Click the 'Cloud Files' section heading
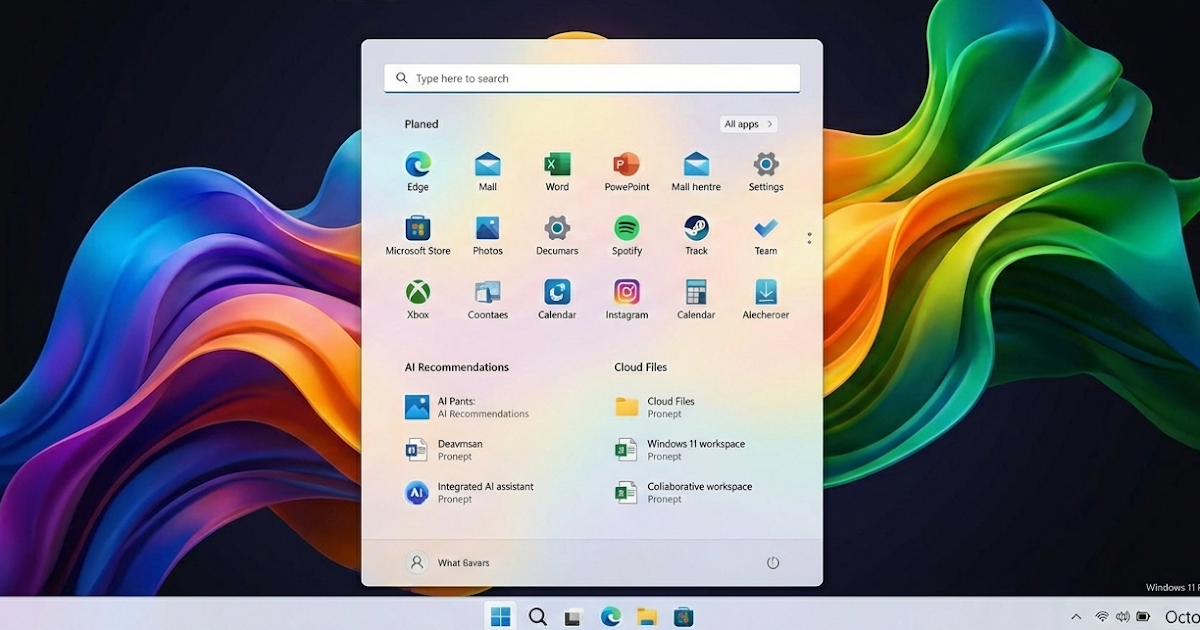1200x630 pixels. coord(641,367)
